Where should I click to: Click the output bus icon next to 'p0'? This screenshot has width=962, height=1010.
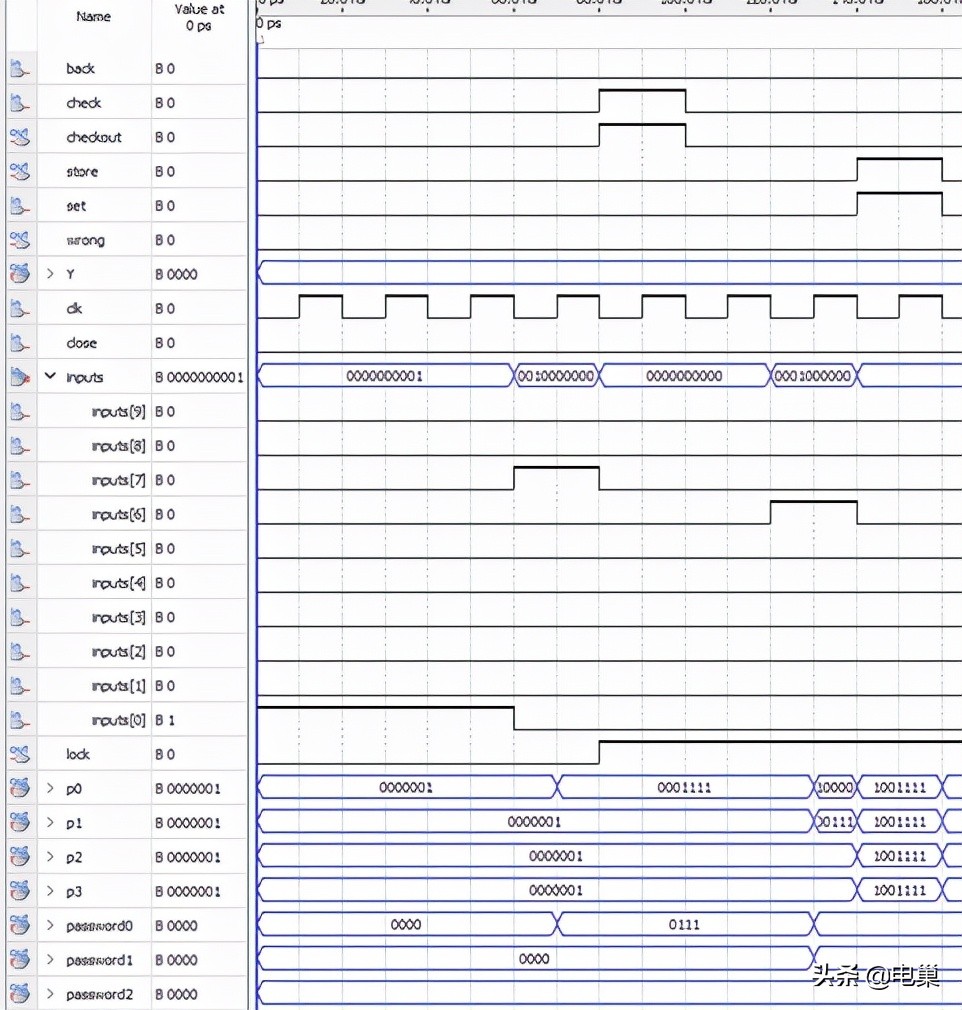click(x=19, y=788)
